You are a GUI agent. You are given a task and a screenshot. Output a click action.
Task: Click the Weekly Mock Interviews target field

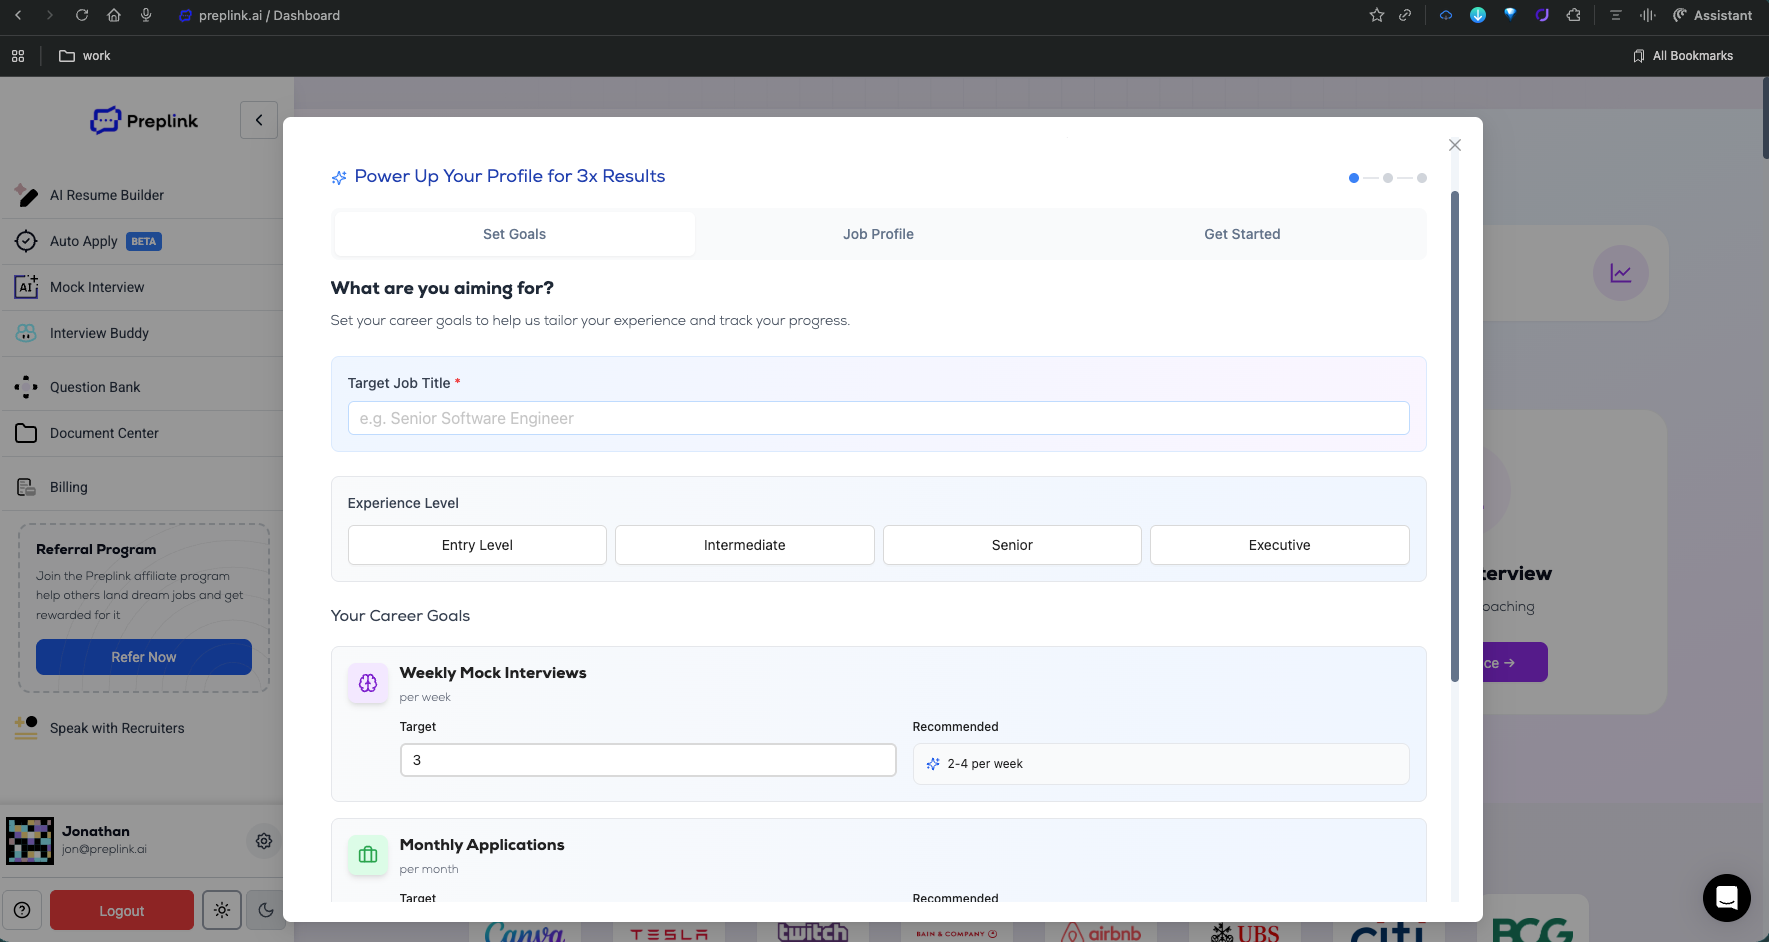(x=648, y=760)
